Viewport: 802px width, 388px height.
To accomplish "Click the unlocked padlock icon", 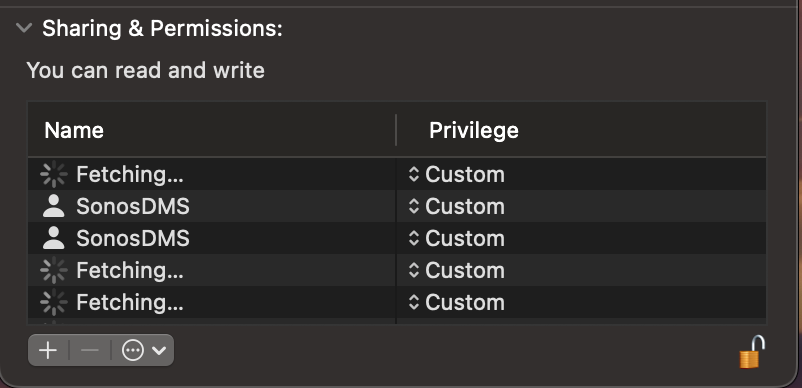I will 752,352.
